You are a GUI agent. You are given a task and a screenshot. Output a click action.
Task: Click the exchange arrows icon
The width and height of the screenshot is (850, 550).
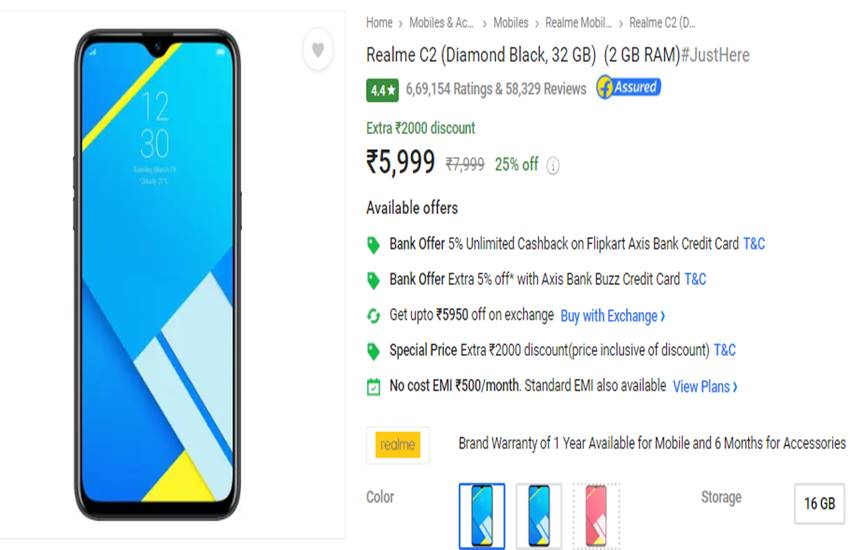click(x=374, y=315)
